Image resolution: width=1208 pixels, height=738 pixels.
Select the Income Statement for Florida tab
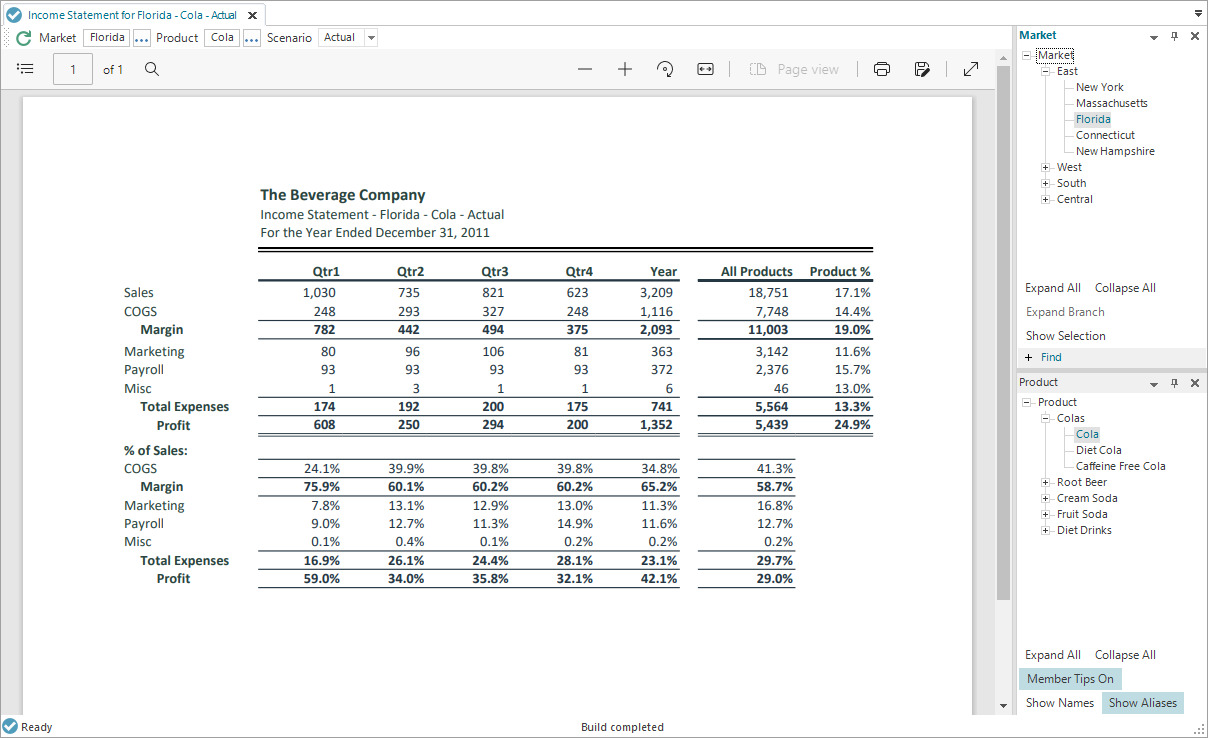coord(131,15)
